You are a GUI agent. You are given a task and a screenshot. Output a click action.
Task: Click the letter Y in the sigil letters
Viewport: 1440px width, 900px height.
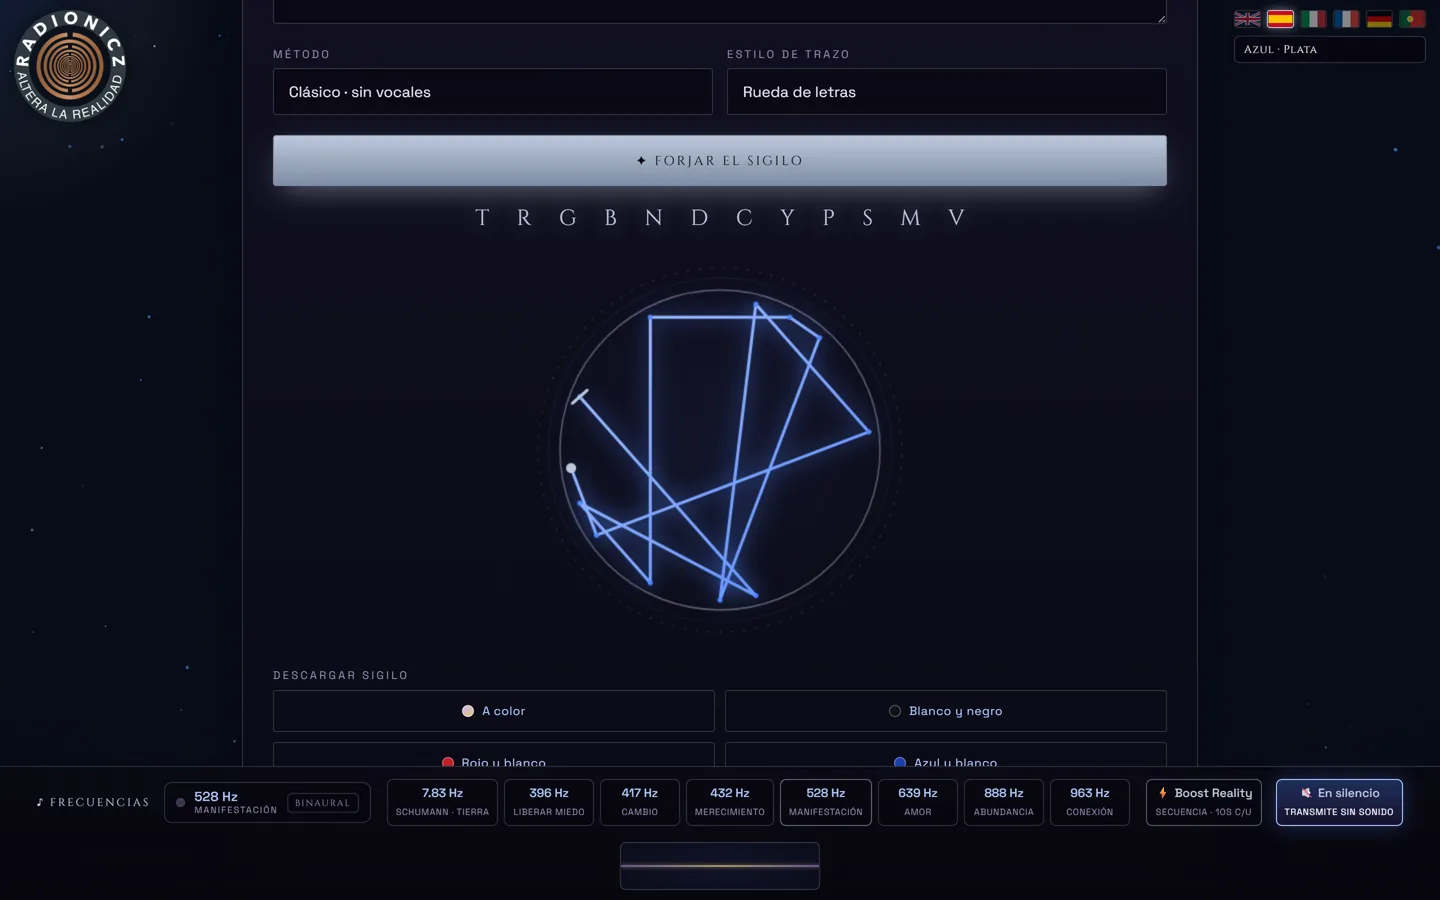pyautogui.click(x=787, y=218)
